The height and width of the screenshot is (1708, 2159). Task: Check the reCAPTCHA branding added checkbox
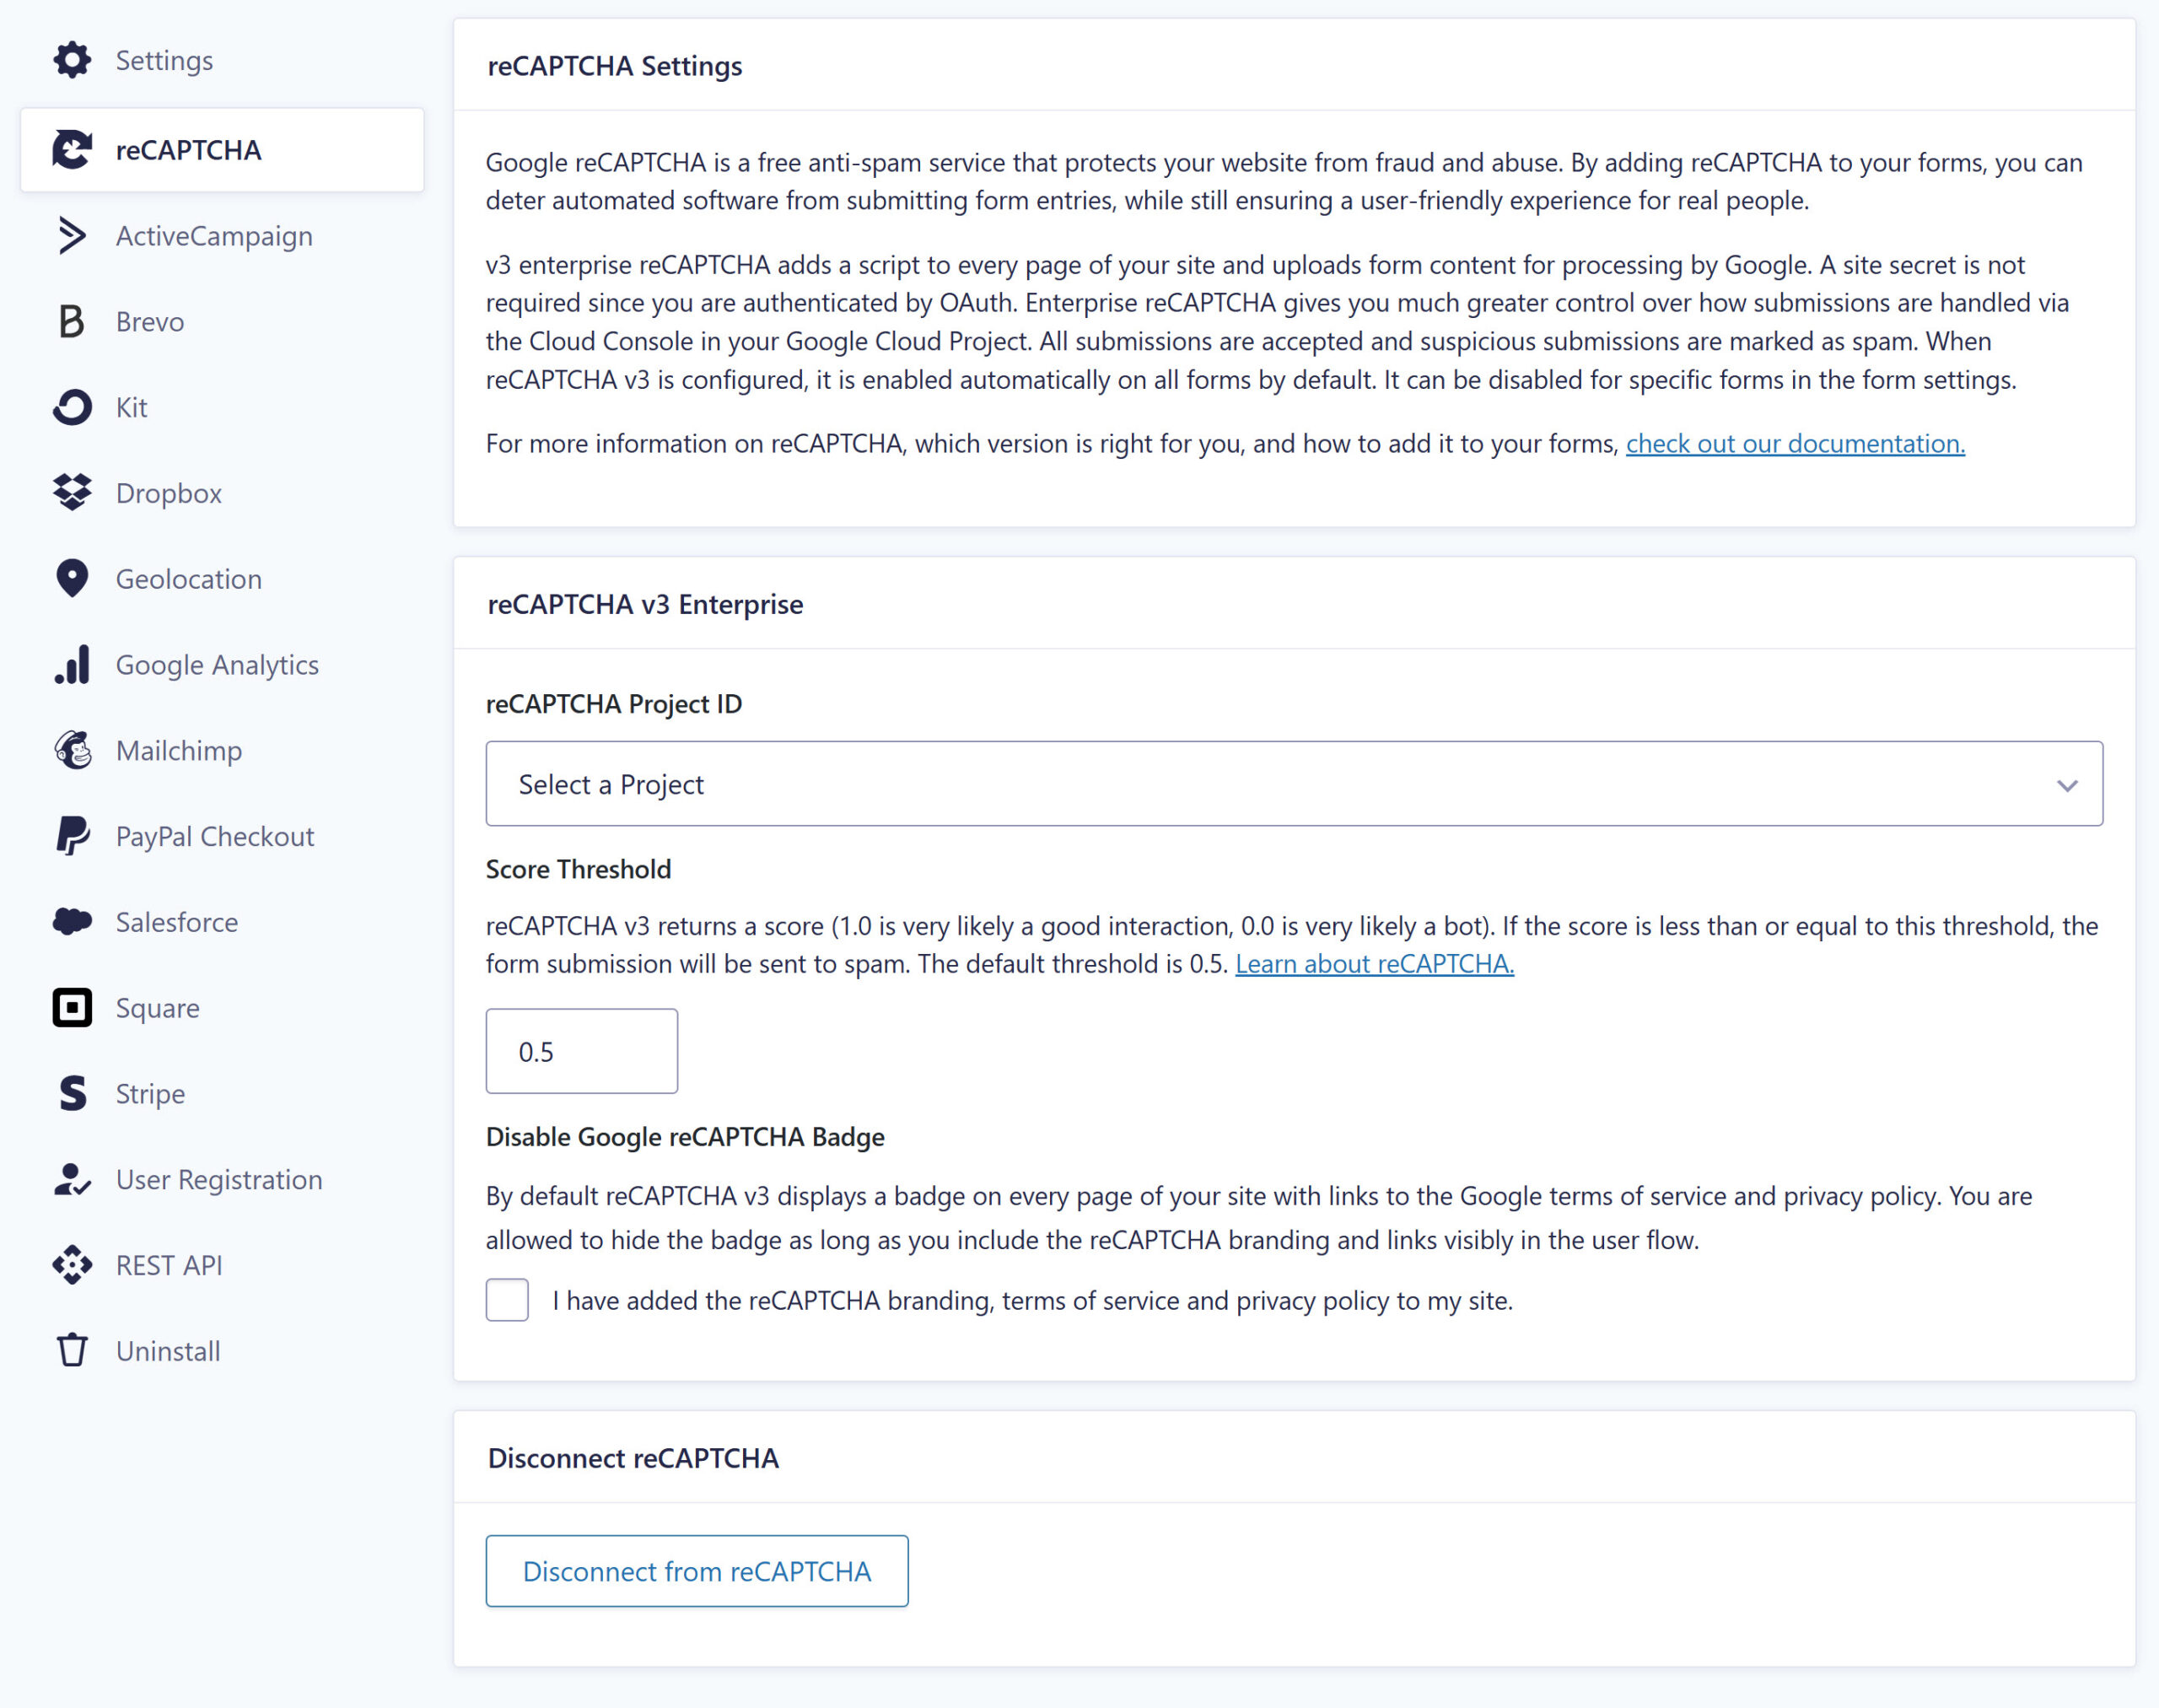[x=507, y=1300]
